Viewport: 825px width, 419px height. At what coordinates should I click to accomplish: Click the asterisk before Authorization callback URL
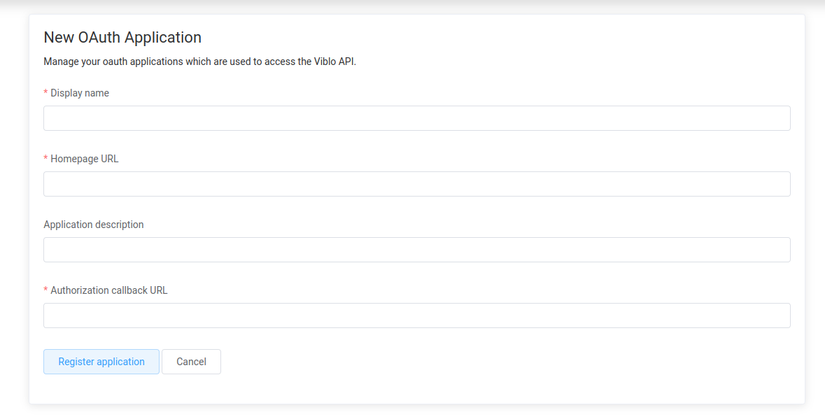46,291
